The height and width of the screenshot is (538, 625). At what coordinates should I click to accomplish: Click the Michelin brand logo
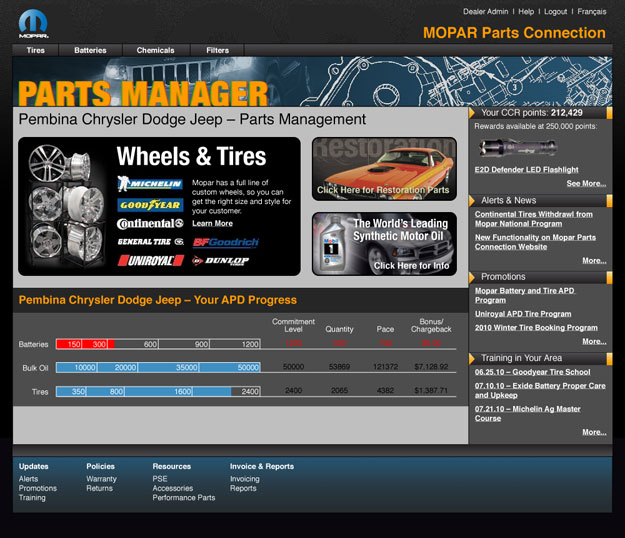click(x=150, y=184)
